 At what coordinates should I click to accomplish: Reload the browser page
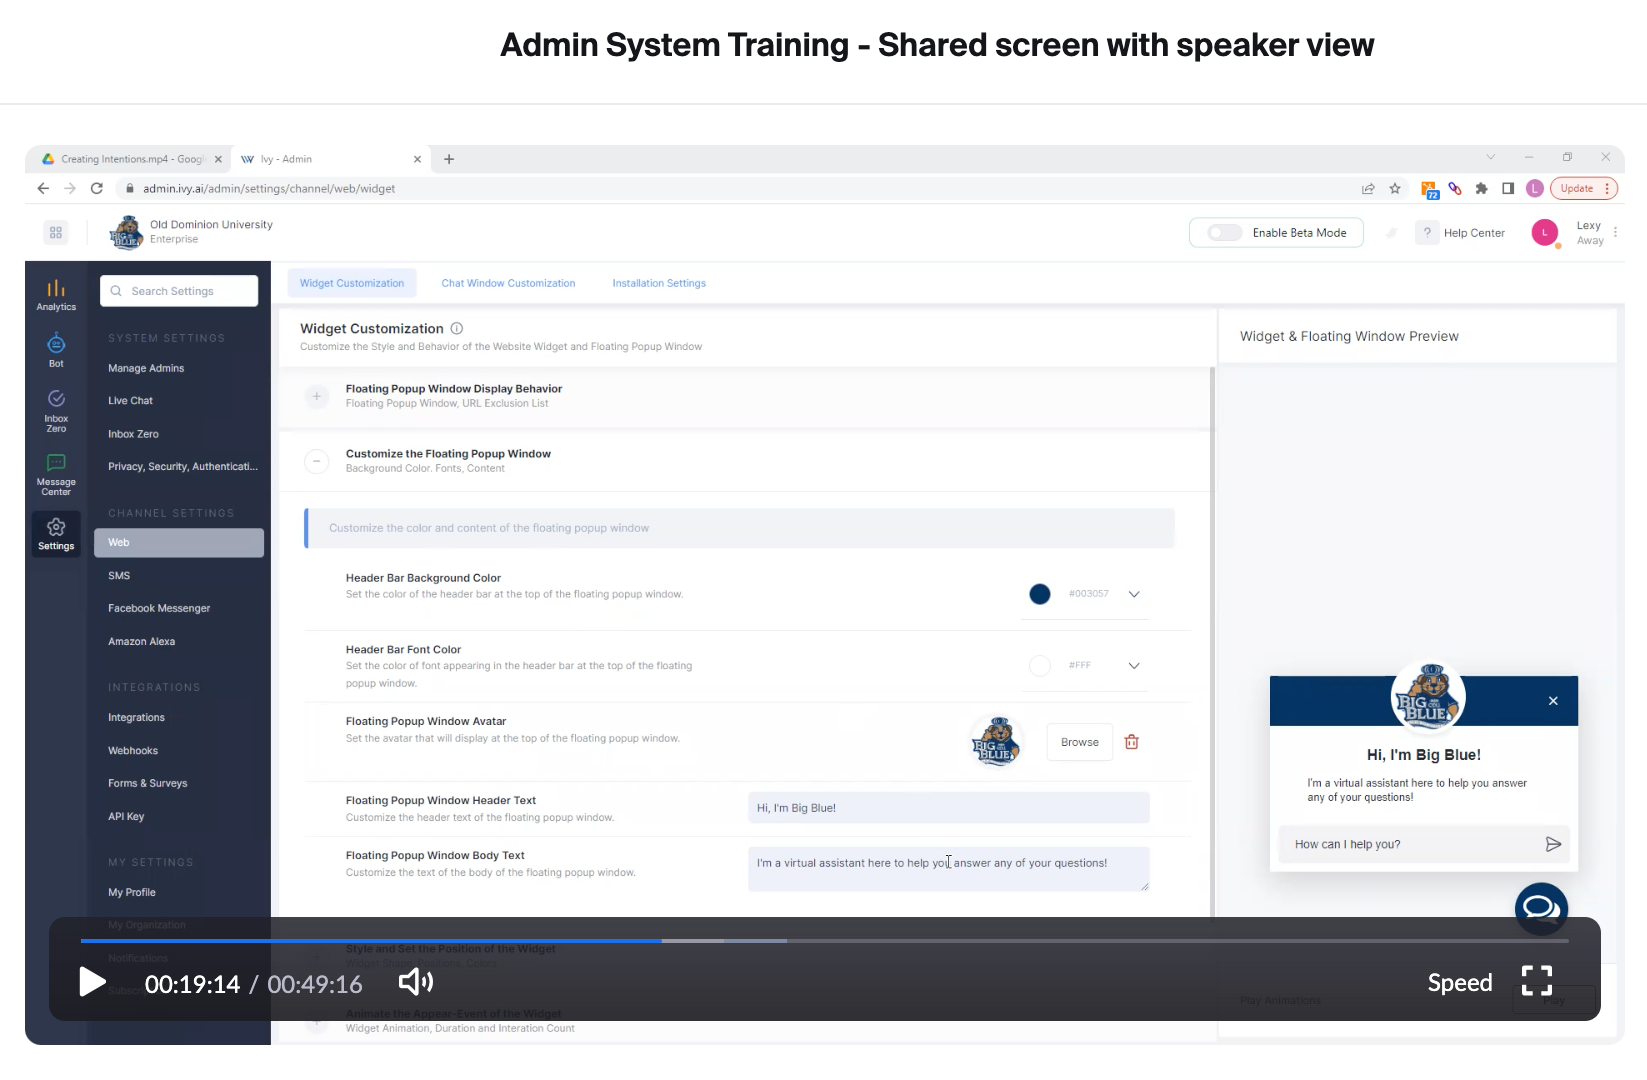click(97, 188)
